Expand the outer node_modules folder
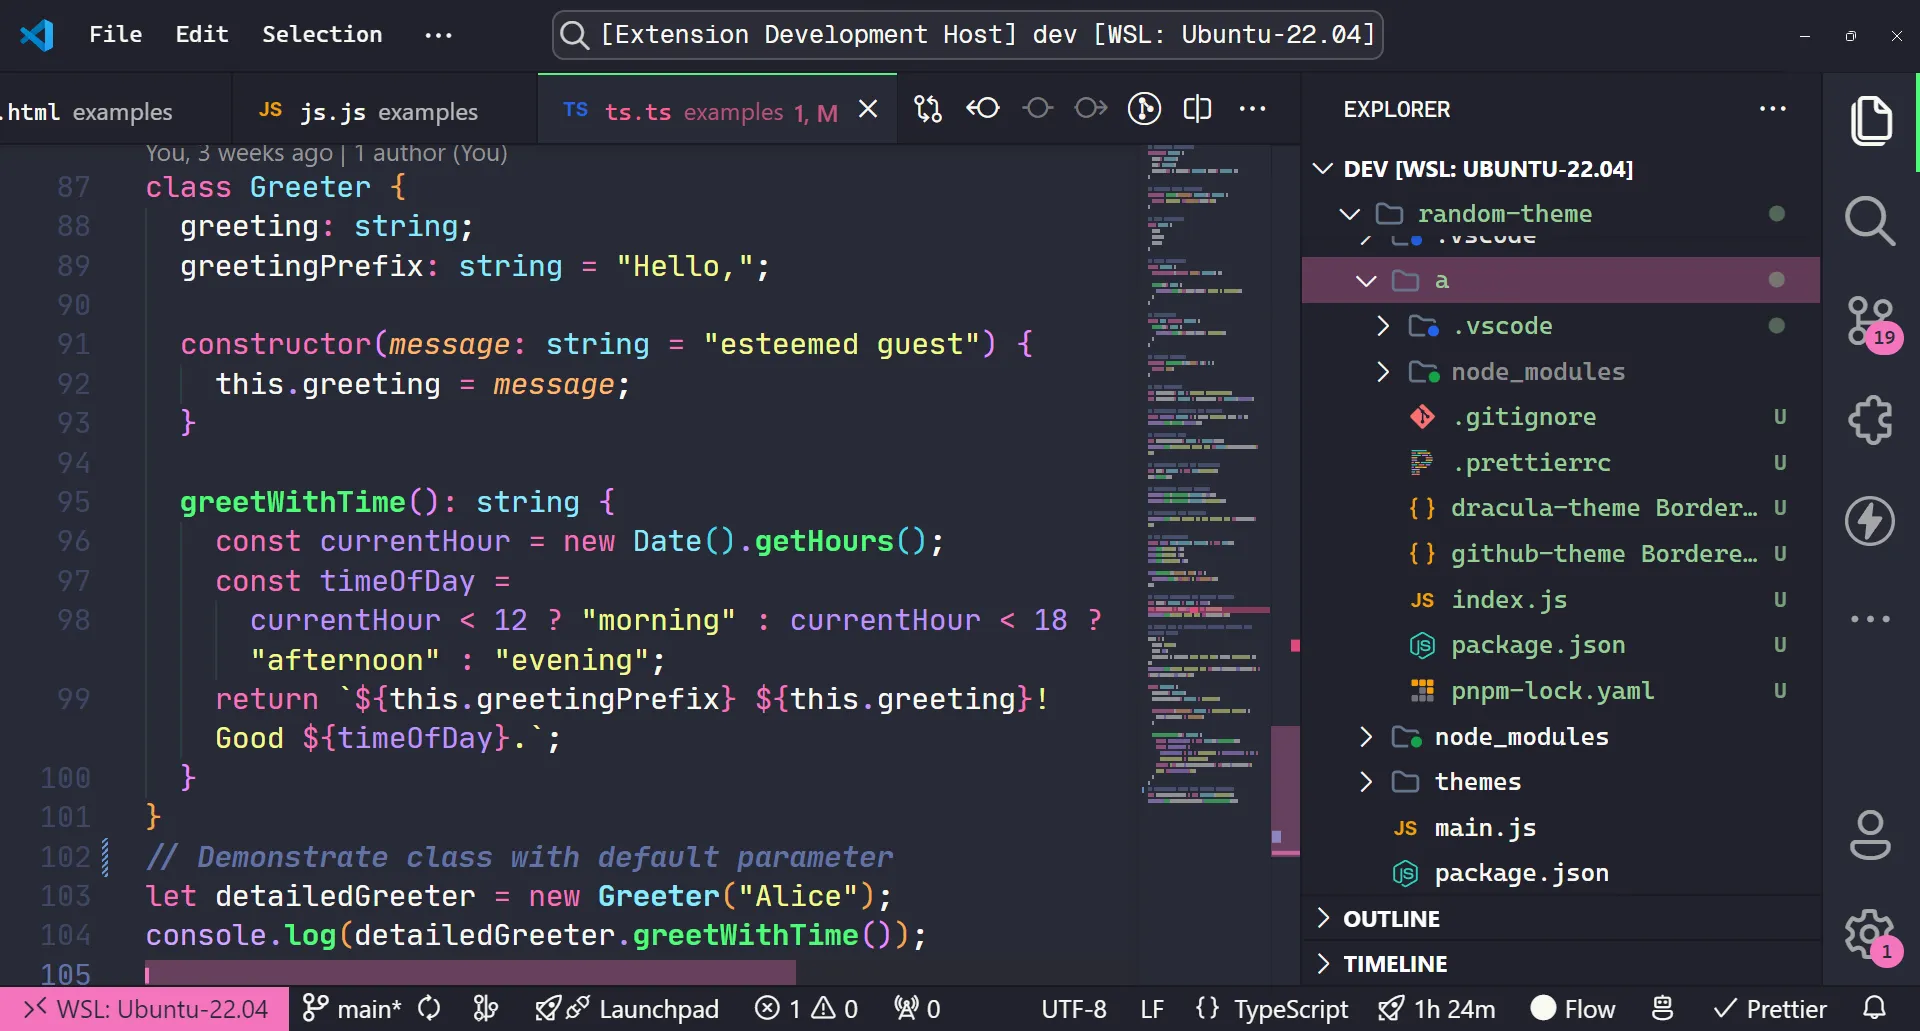 click(x=1560, y=737)
